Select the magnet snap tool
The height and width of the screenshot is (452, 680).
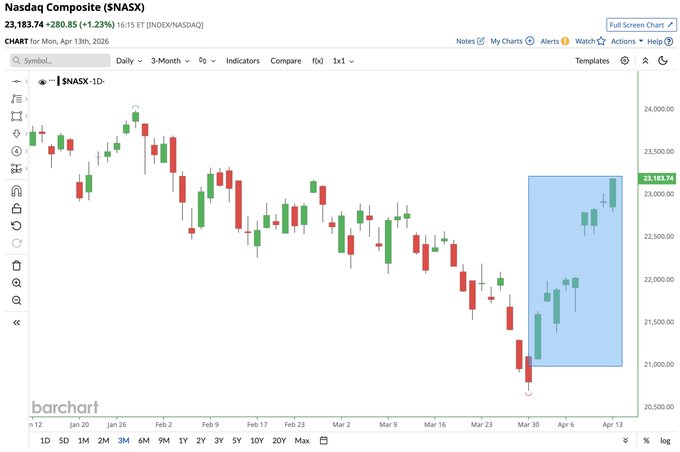[x=16, y=191]
